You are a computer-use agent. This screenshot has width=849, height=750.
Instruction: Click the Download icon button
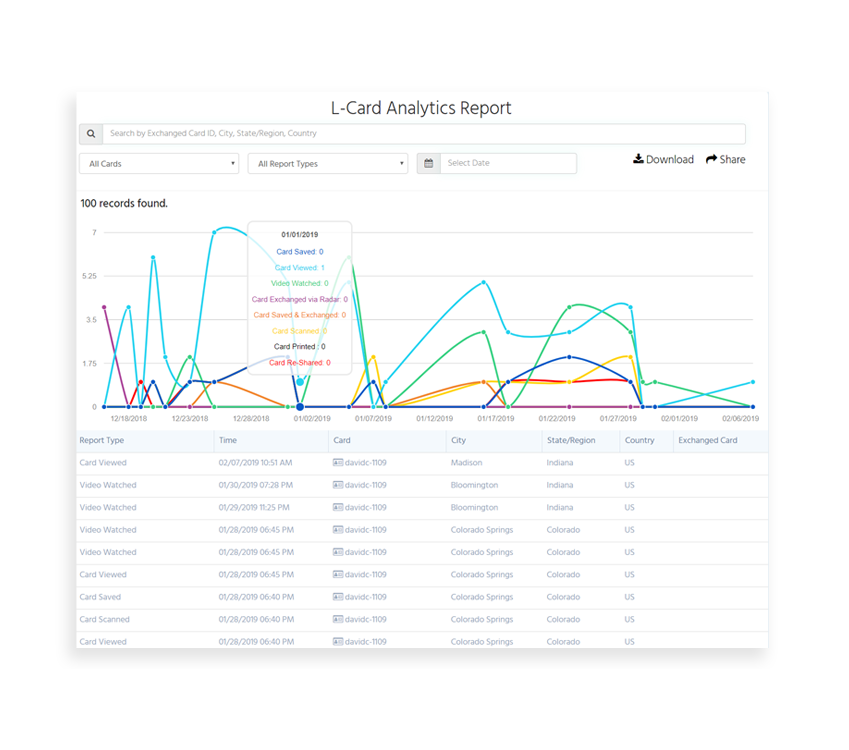pyautogui.click(x=639, y=159)
